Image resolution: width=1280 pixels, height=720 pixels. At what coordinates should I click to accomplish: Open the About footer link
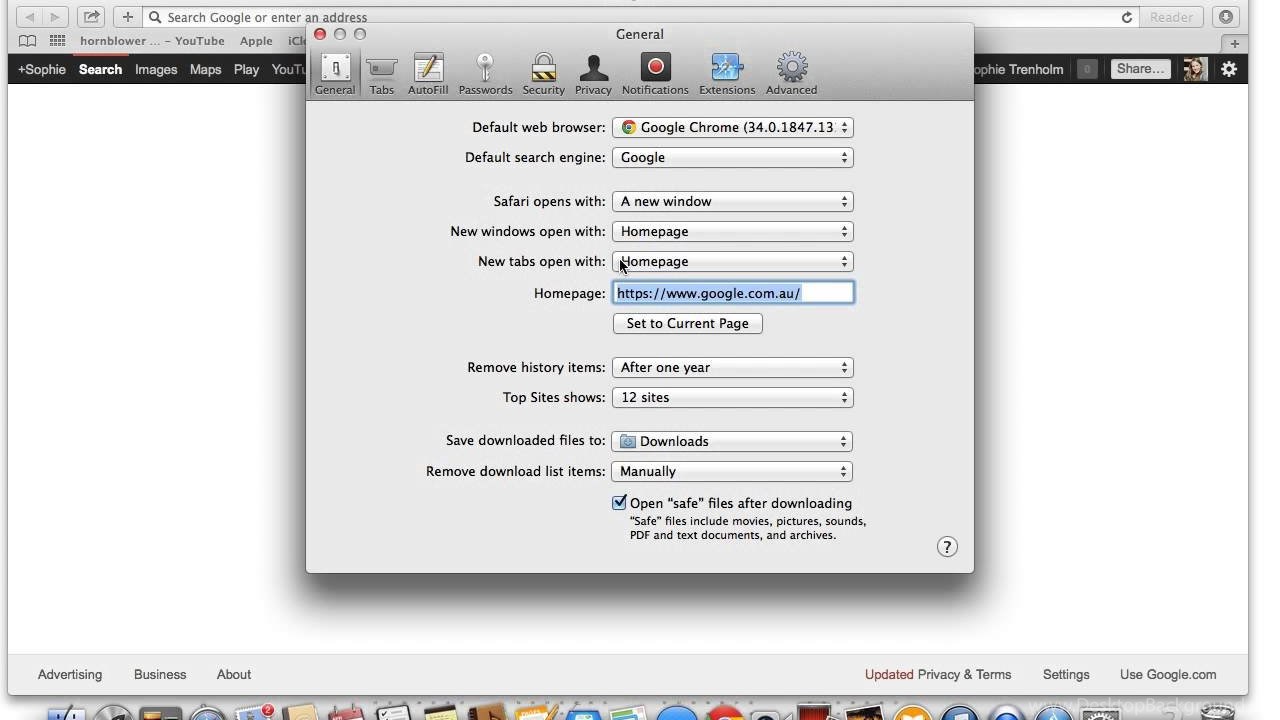(x=234, y=674)
